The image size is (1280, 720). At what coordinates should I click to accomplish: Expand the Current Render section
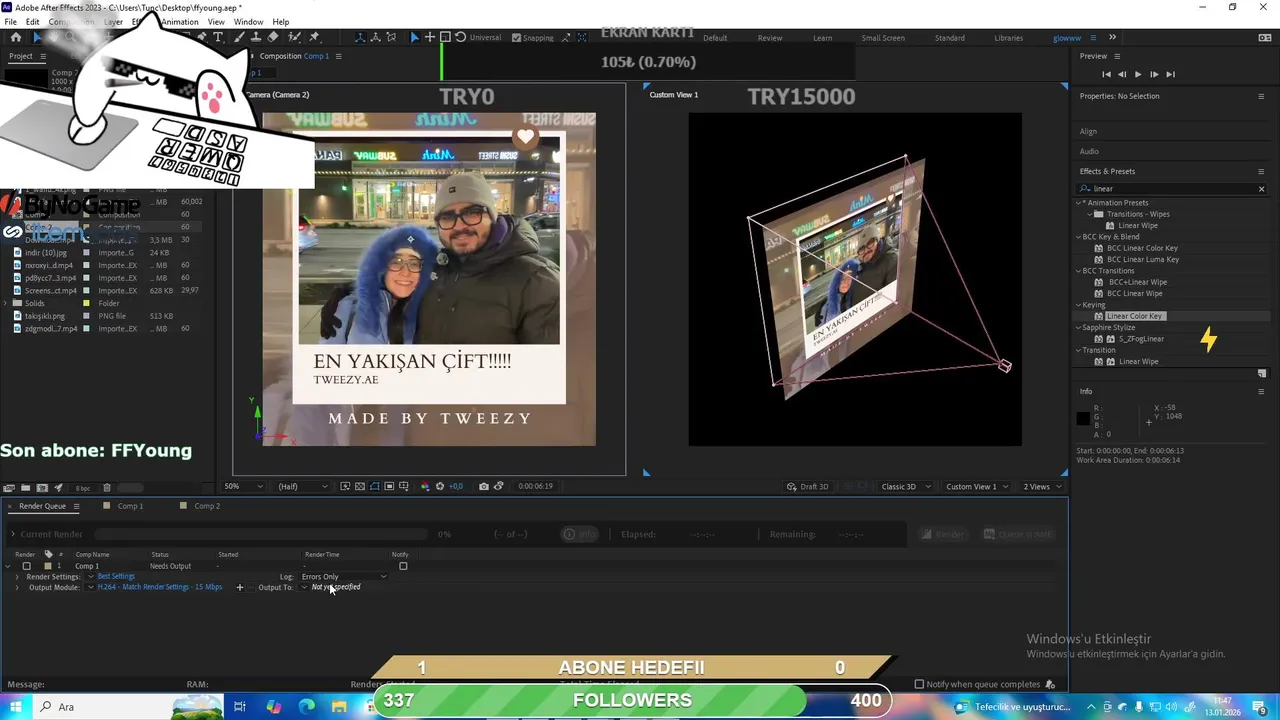(x=12, y=534)
